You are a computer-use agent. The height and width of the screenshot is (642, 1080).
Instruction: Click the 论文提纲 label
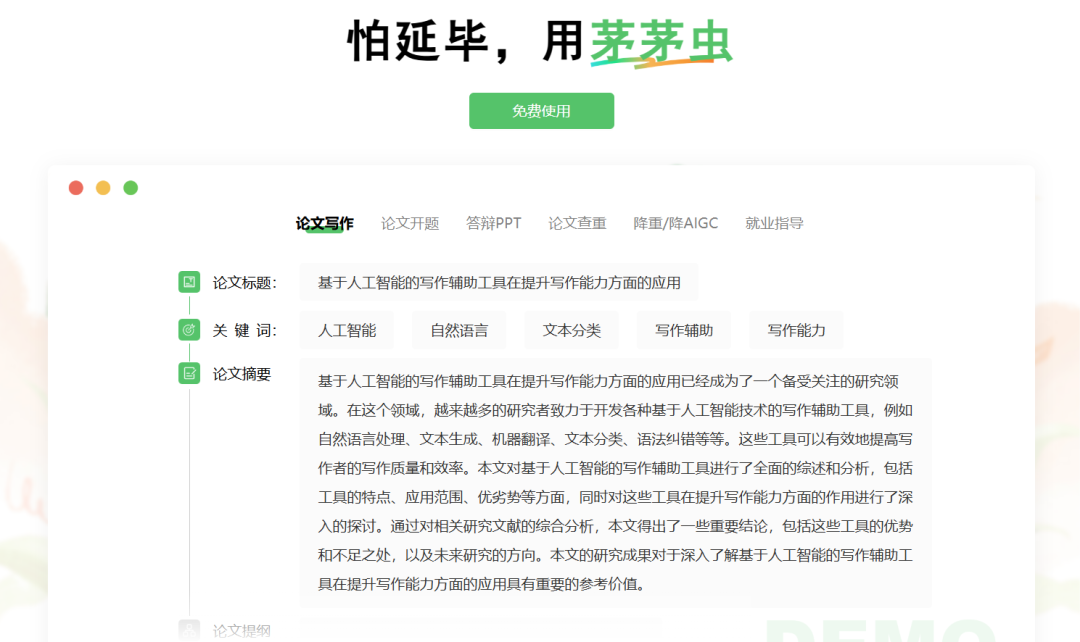pyautogui.click(x=242, y=630)
